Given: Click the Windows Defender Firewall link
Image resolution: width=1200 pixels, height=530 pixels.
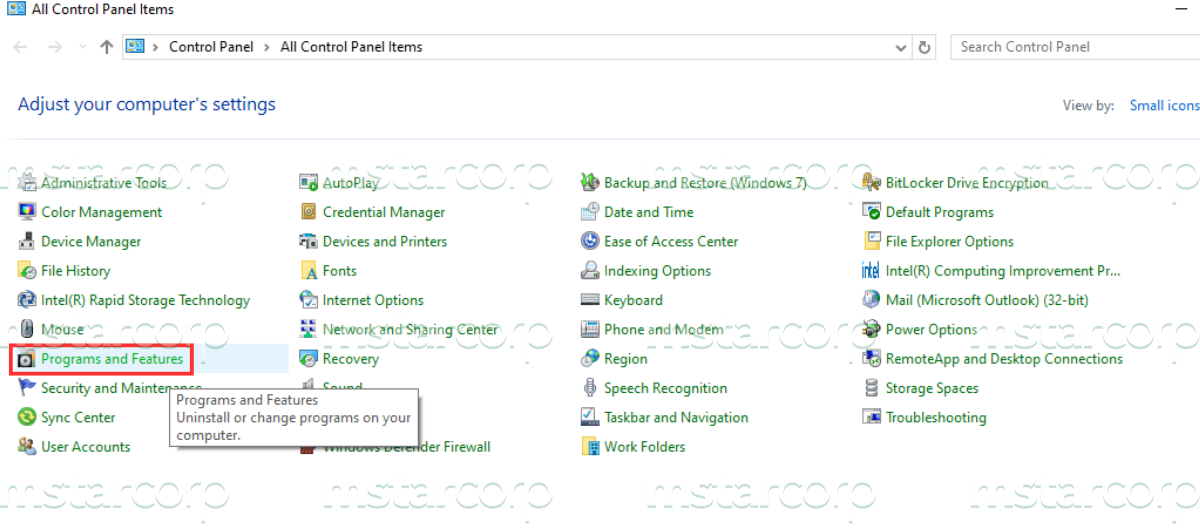Looking at the screenshot, I should pos(406,447).
